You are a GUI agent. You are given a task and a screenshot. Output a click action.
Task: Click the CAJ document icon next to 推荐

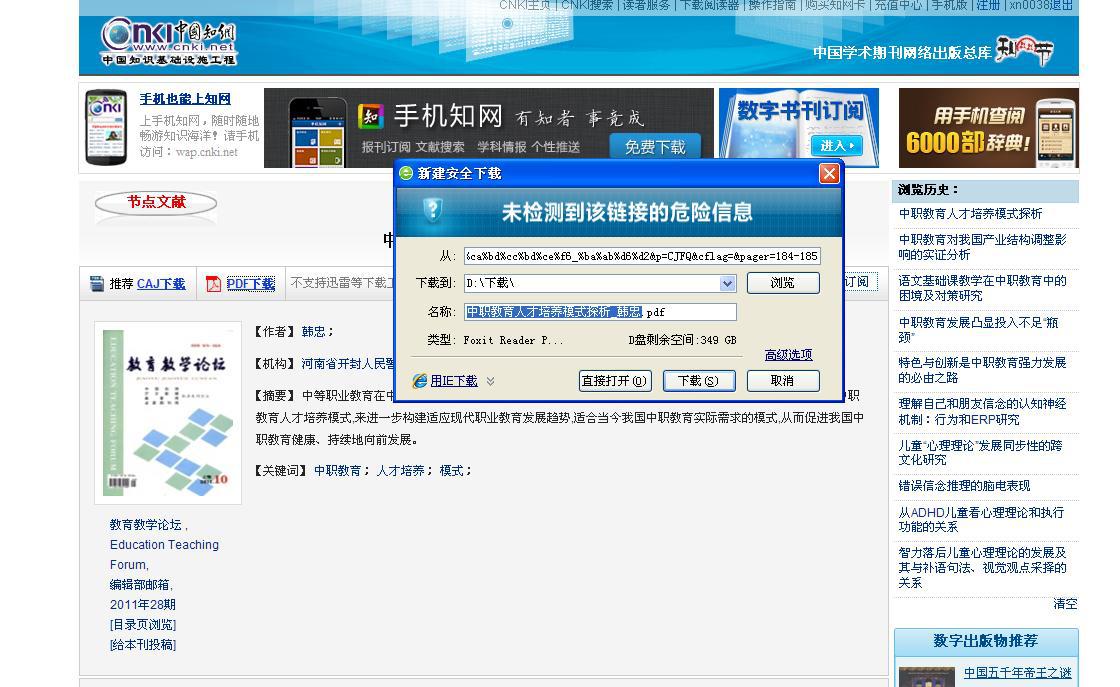97,284
